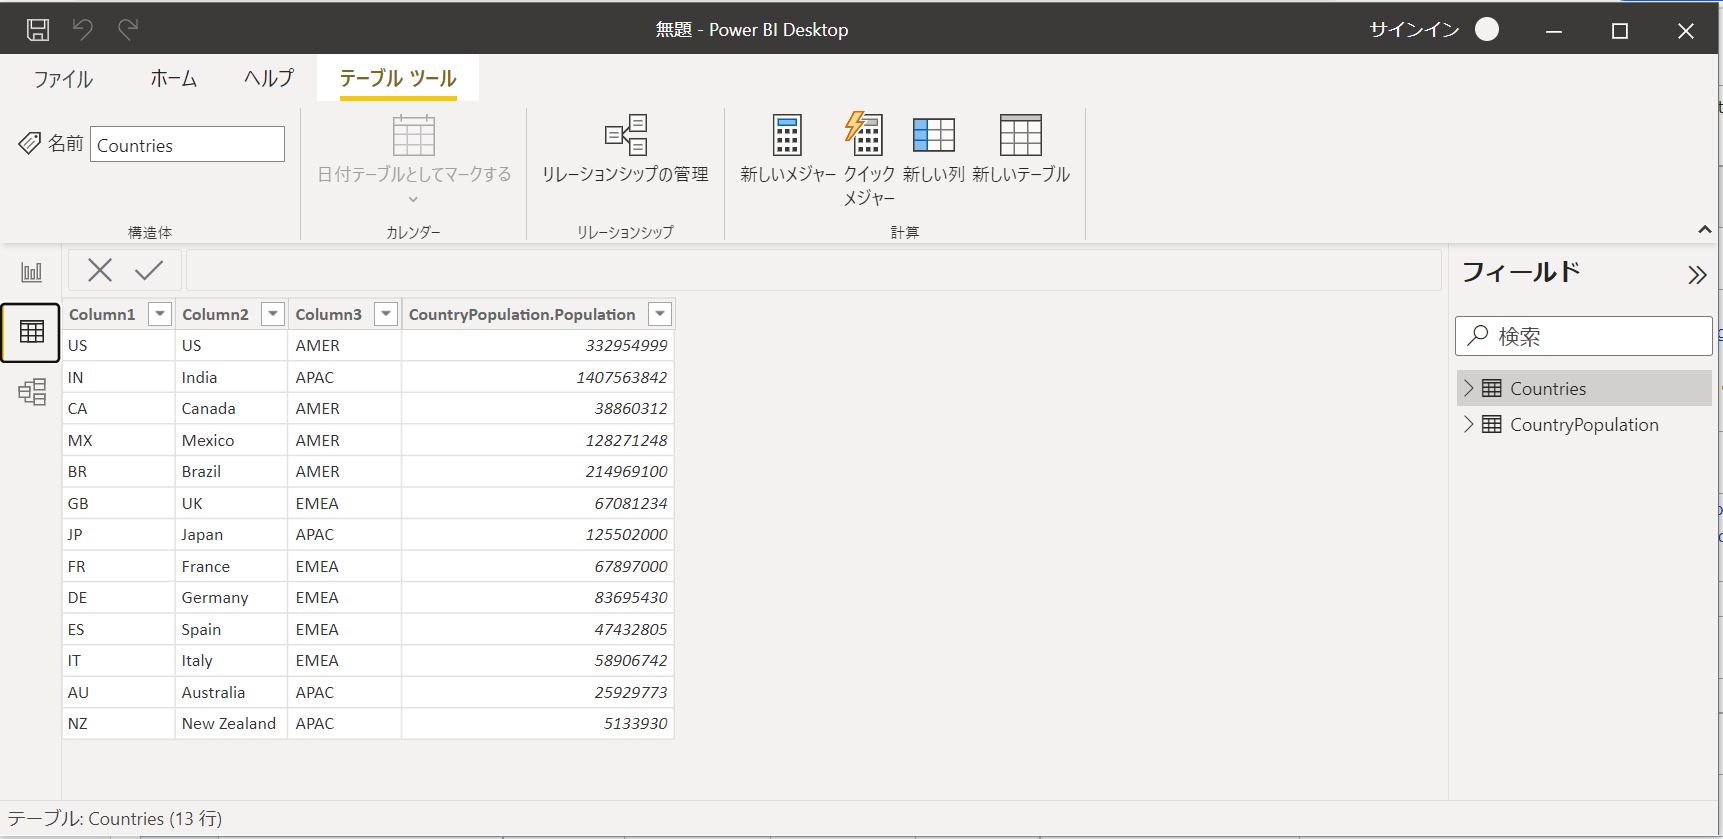Add a 新しい列

point(933,150)
